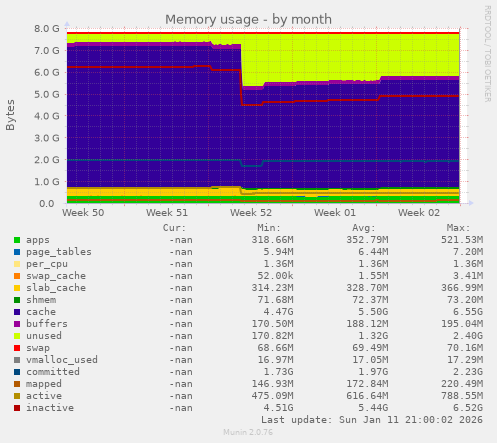Click the per_cpu legend color swatch
Screen dimensions: 497x443
click(17, 264)
